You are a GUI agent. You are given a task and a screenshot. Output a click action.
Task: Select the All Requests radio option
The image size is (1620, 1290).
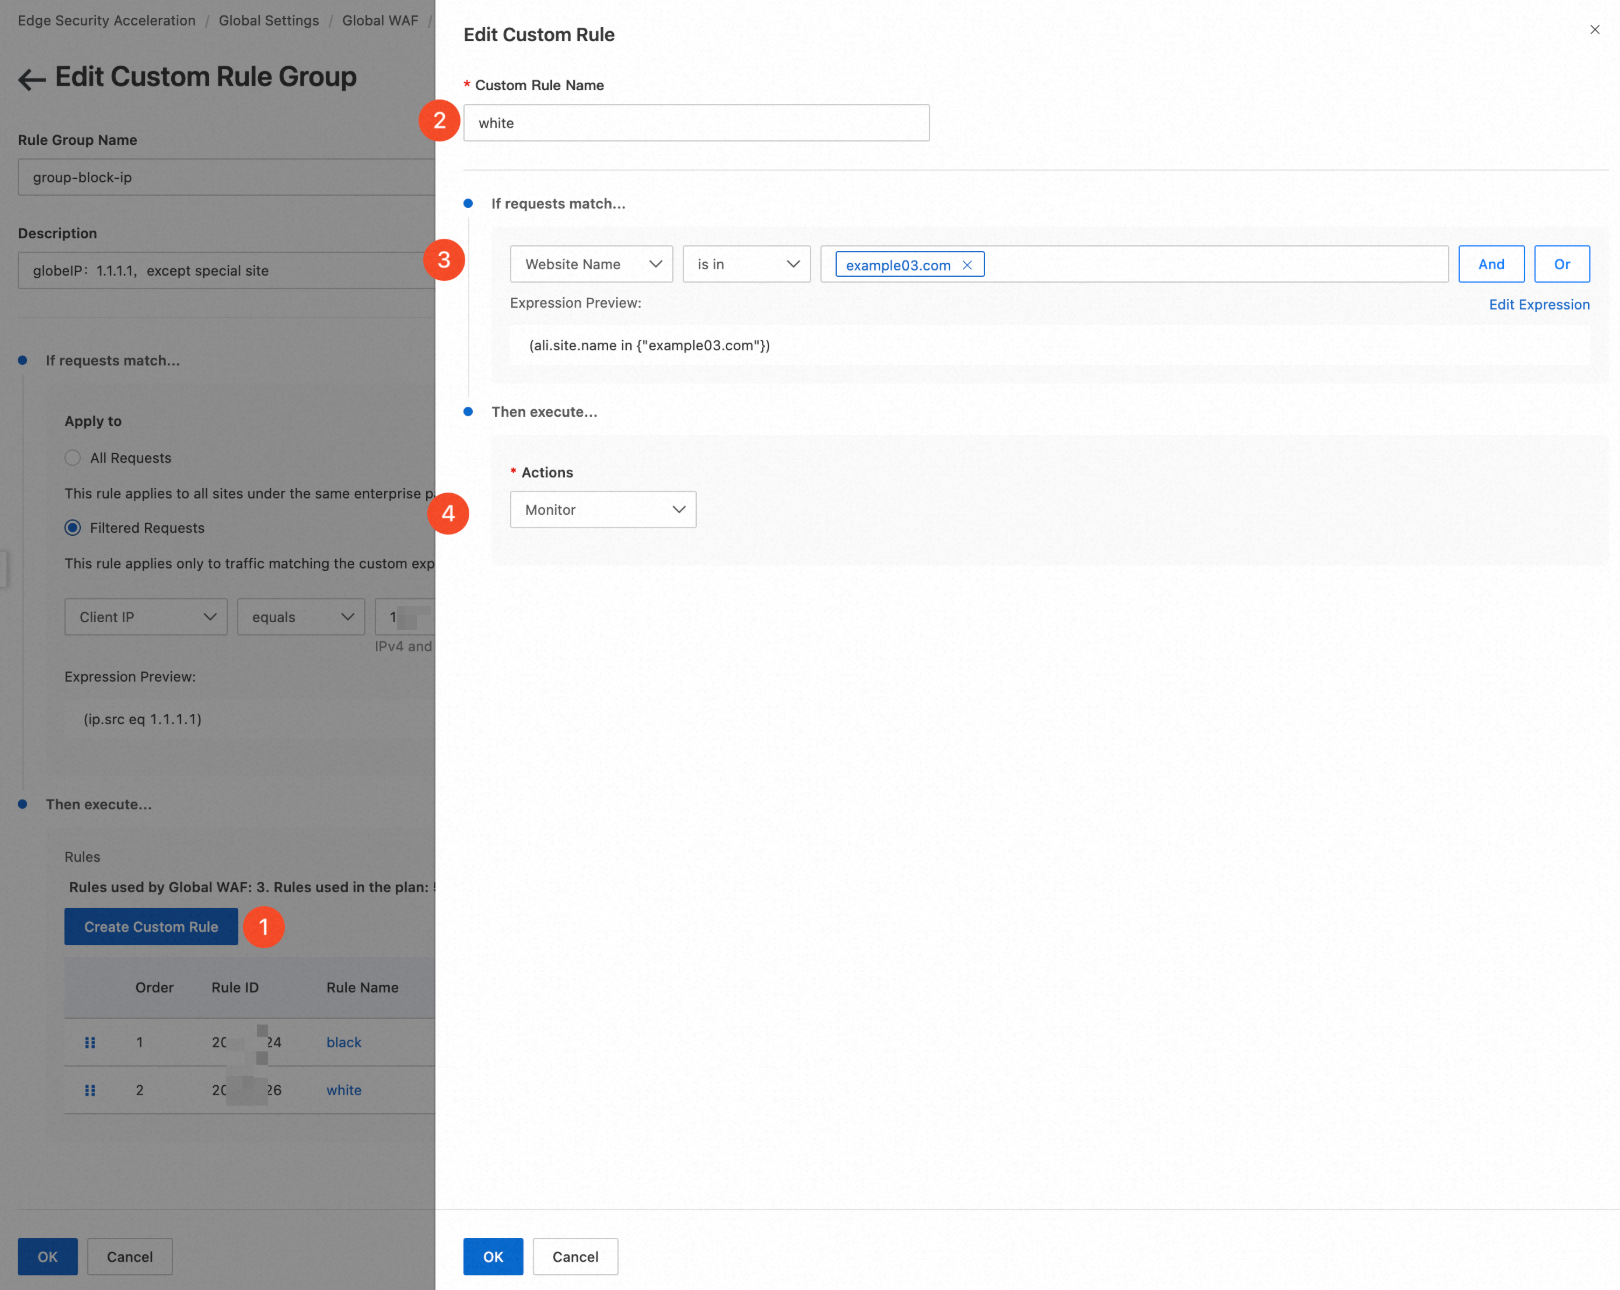[73, 458]
